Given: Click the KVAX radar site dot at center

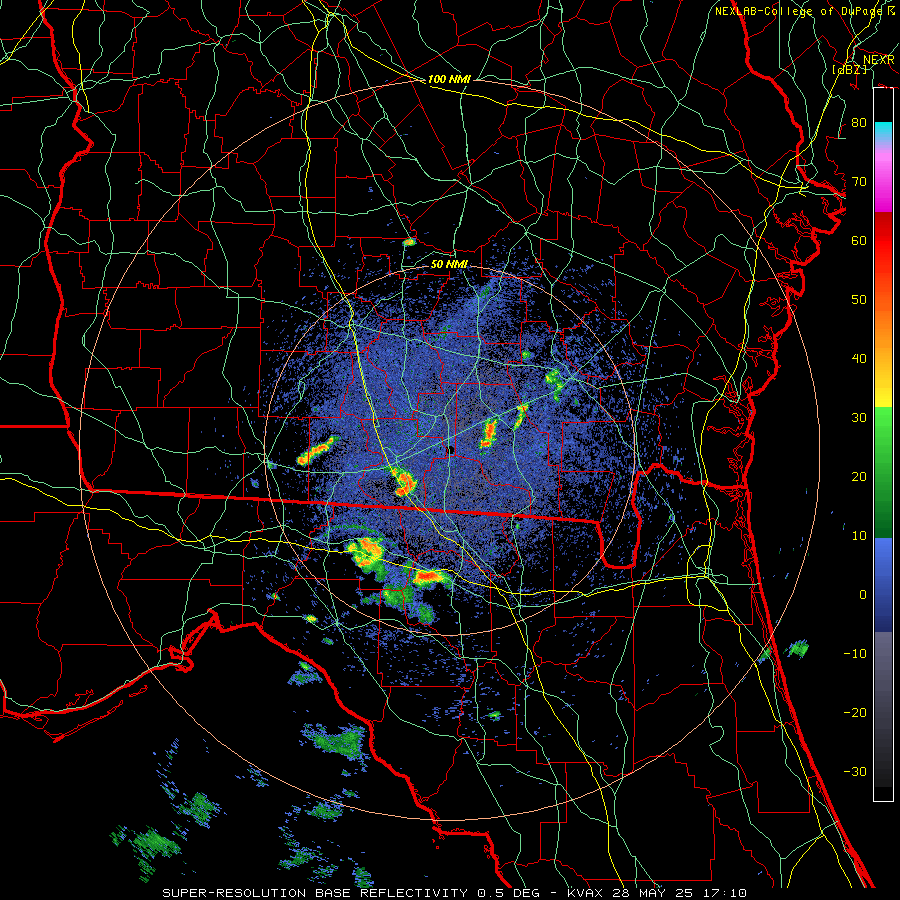Looking at the screenshot, I should pyautogui.click(x=451, y=450).
